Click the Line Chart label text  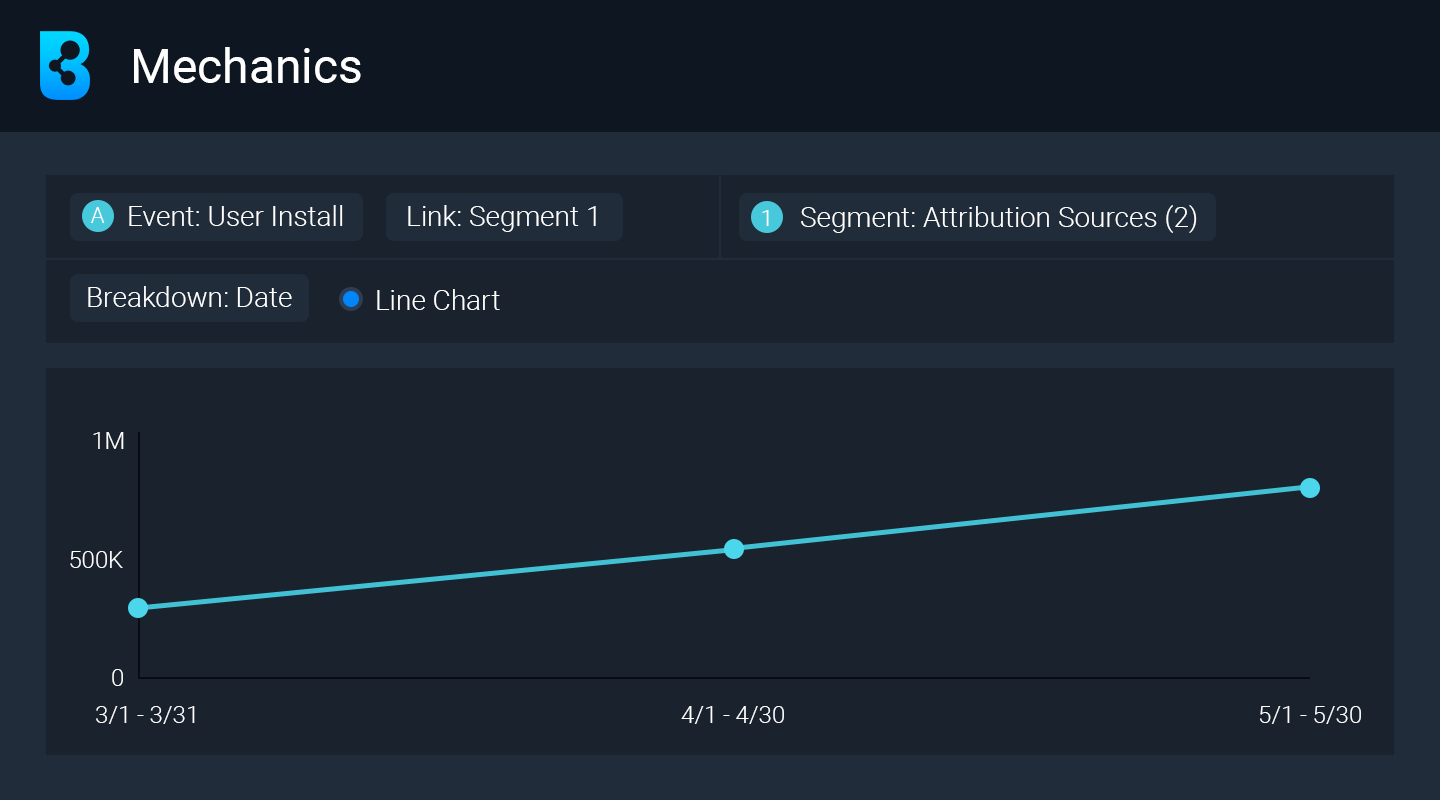437,300
